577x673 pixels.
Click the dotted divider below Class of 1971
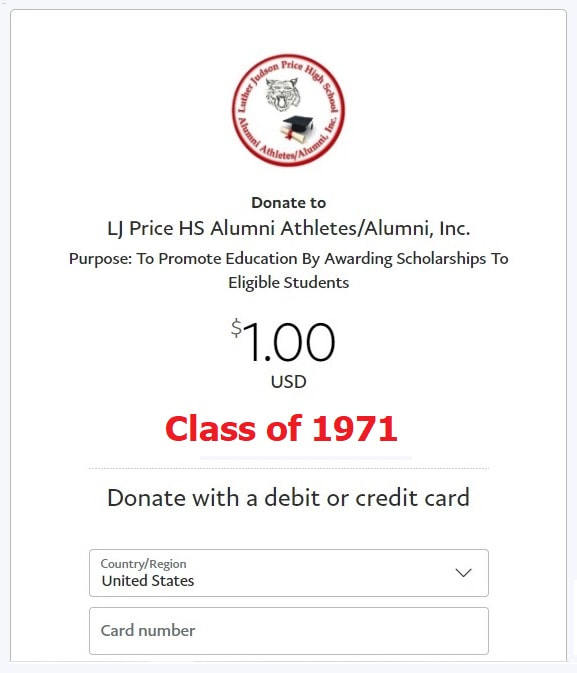pyautogui.click(x=288, y=469)
